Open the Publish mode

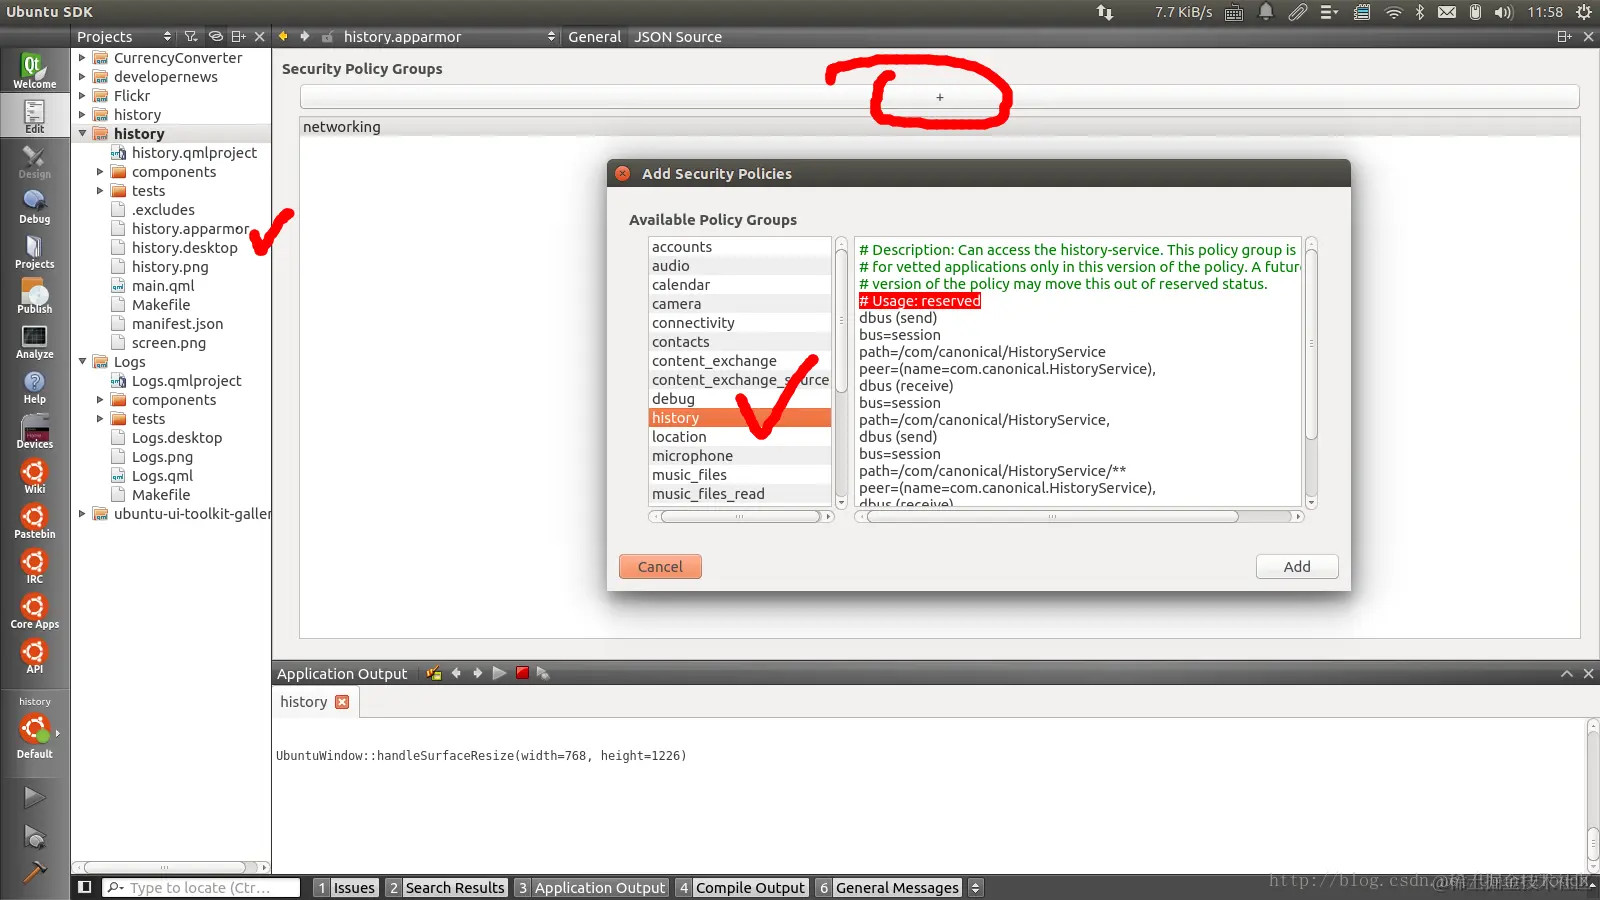pos(34,296)
